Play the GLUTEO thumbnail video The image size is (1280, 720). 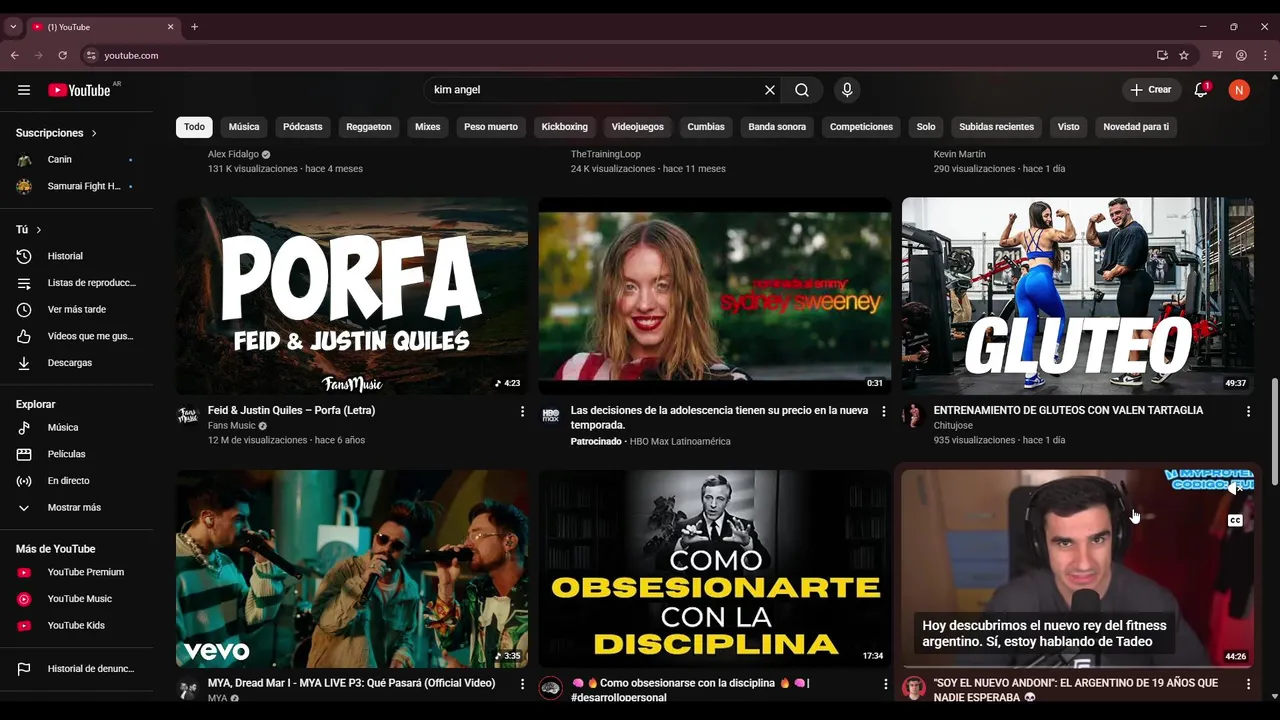[x=1078, y=296]
